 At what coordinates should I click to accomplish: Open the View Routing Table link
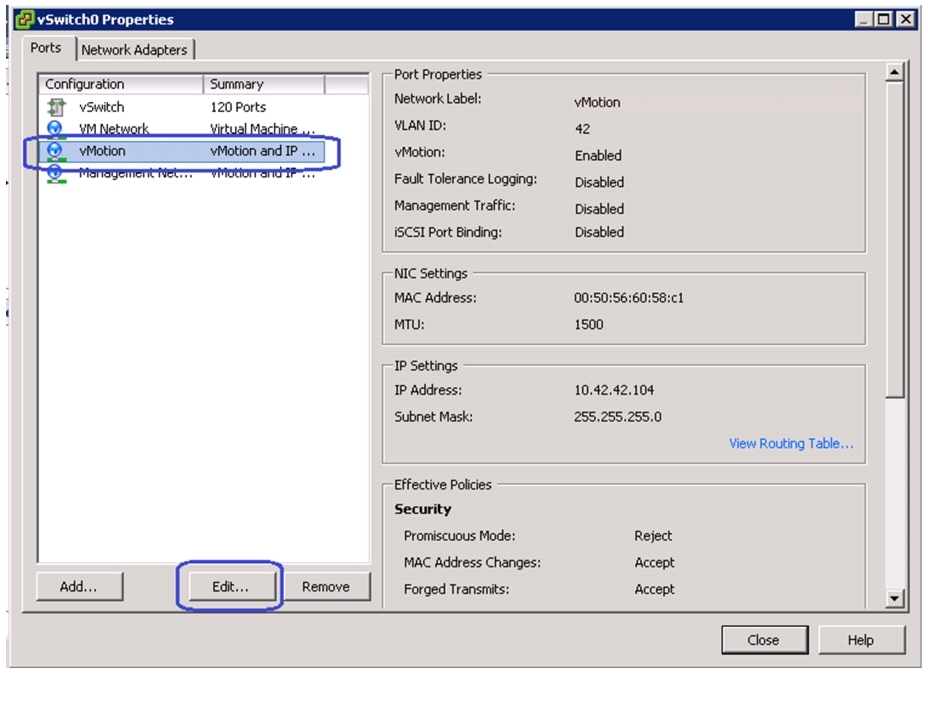(x=791, y=443)
